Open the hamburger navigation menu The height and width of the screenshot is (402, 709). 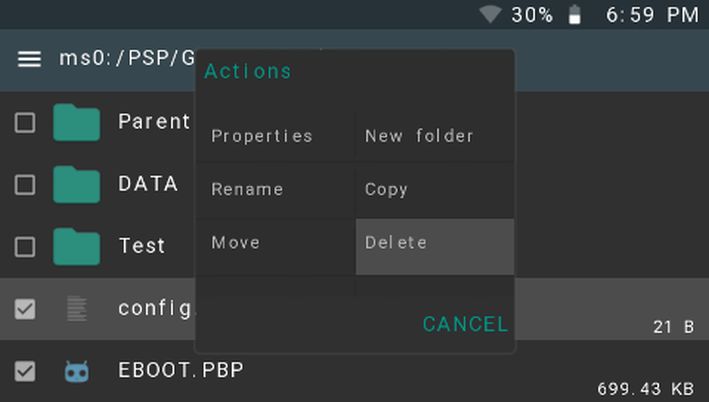coord(29,59)
